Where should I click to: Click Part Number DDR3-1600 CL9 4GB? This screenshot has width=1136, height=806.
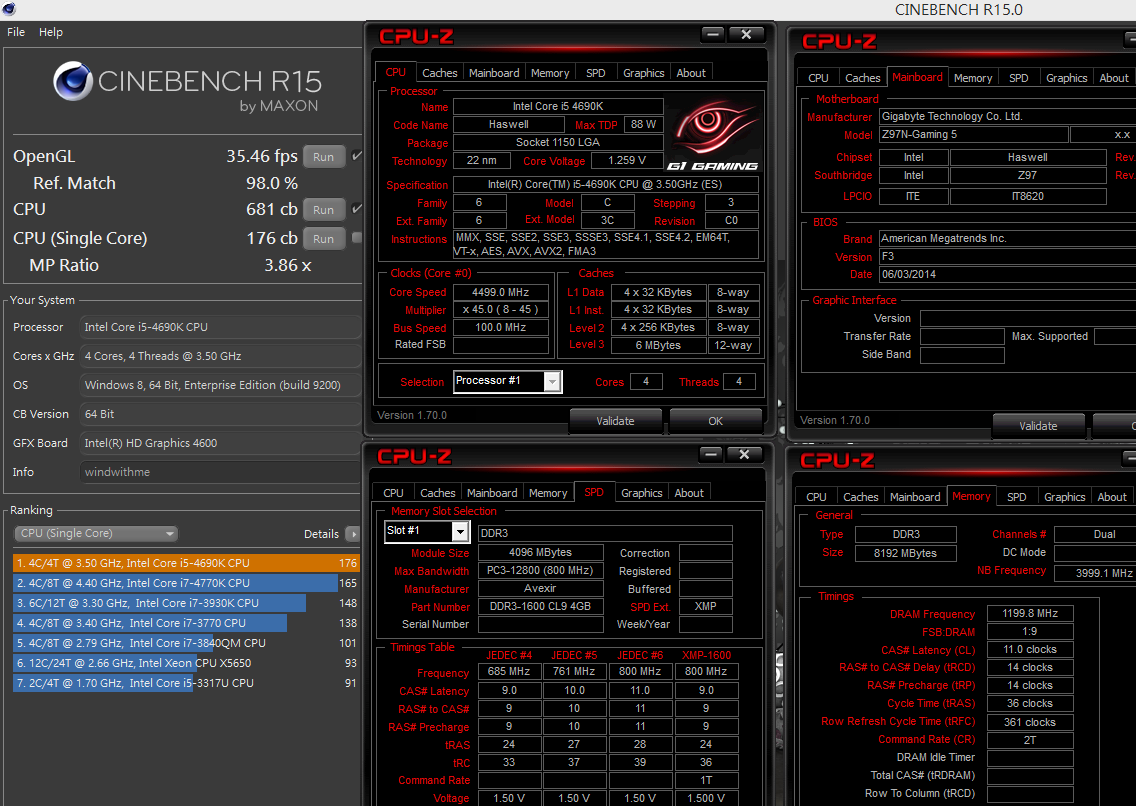[540, 606]
